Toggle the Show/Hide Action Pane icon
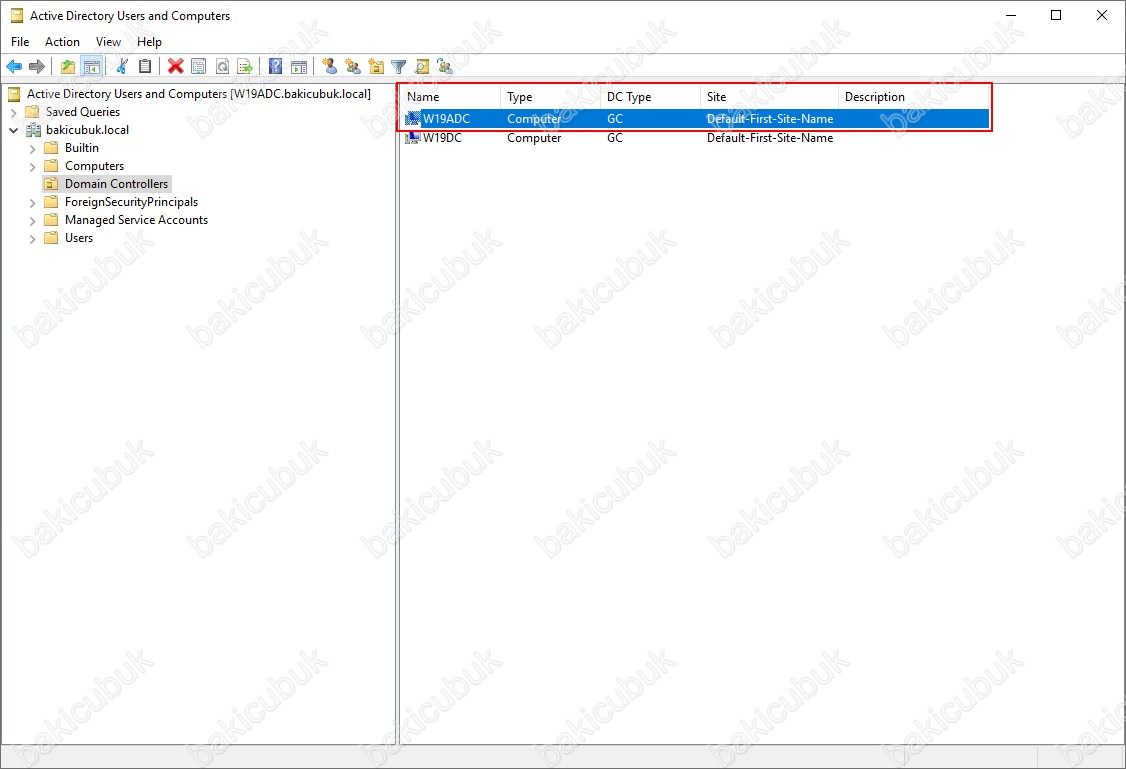The image size is (1126, 769). [x=299, y=67]
